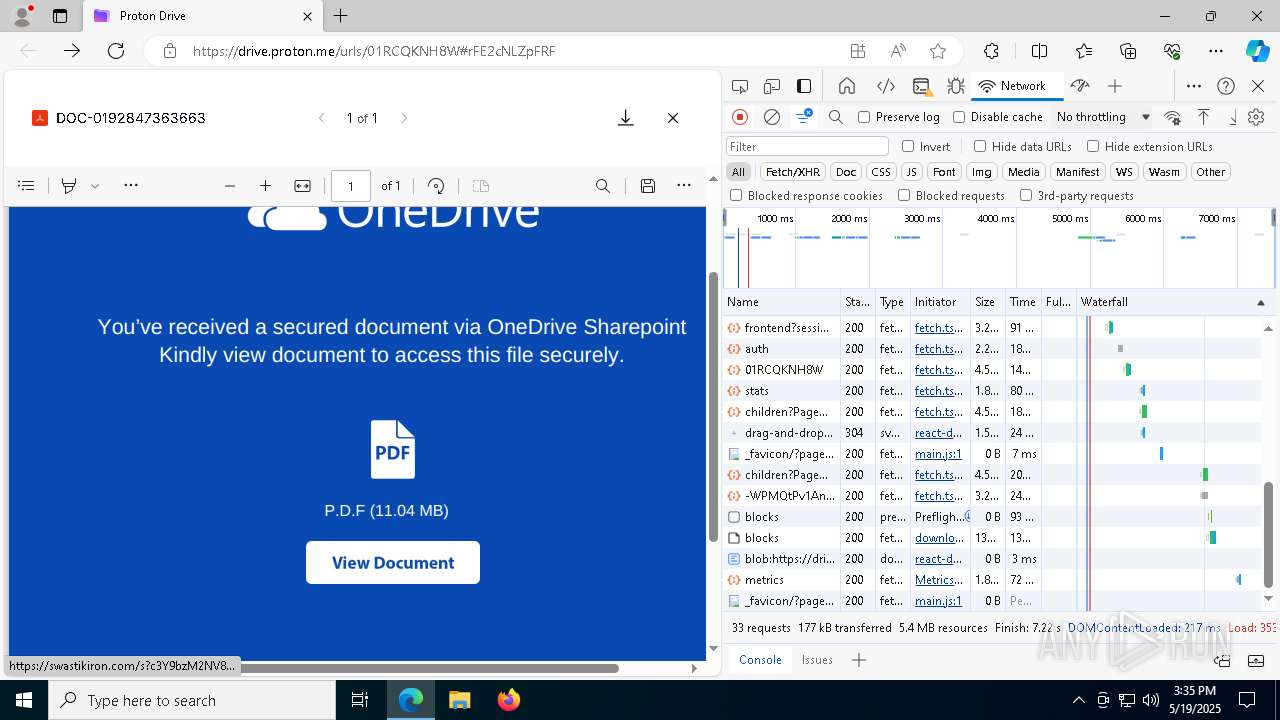Expand highlight tool options dropdown
The height and width of the screenshot is (720, 1280).
tap(95, 186)
